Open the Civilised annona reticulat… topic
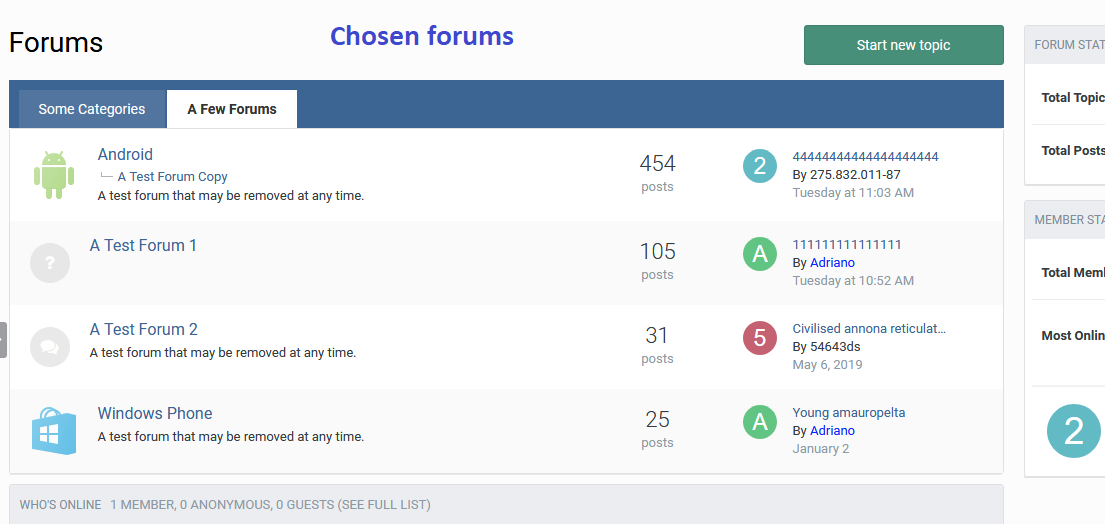1105x524 pixels. (x=869, y=328)
